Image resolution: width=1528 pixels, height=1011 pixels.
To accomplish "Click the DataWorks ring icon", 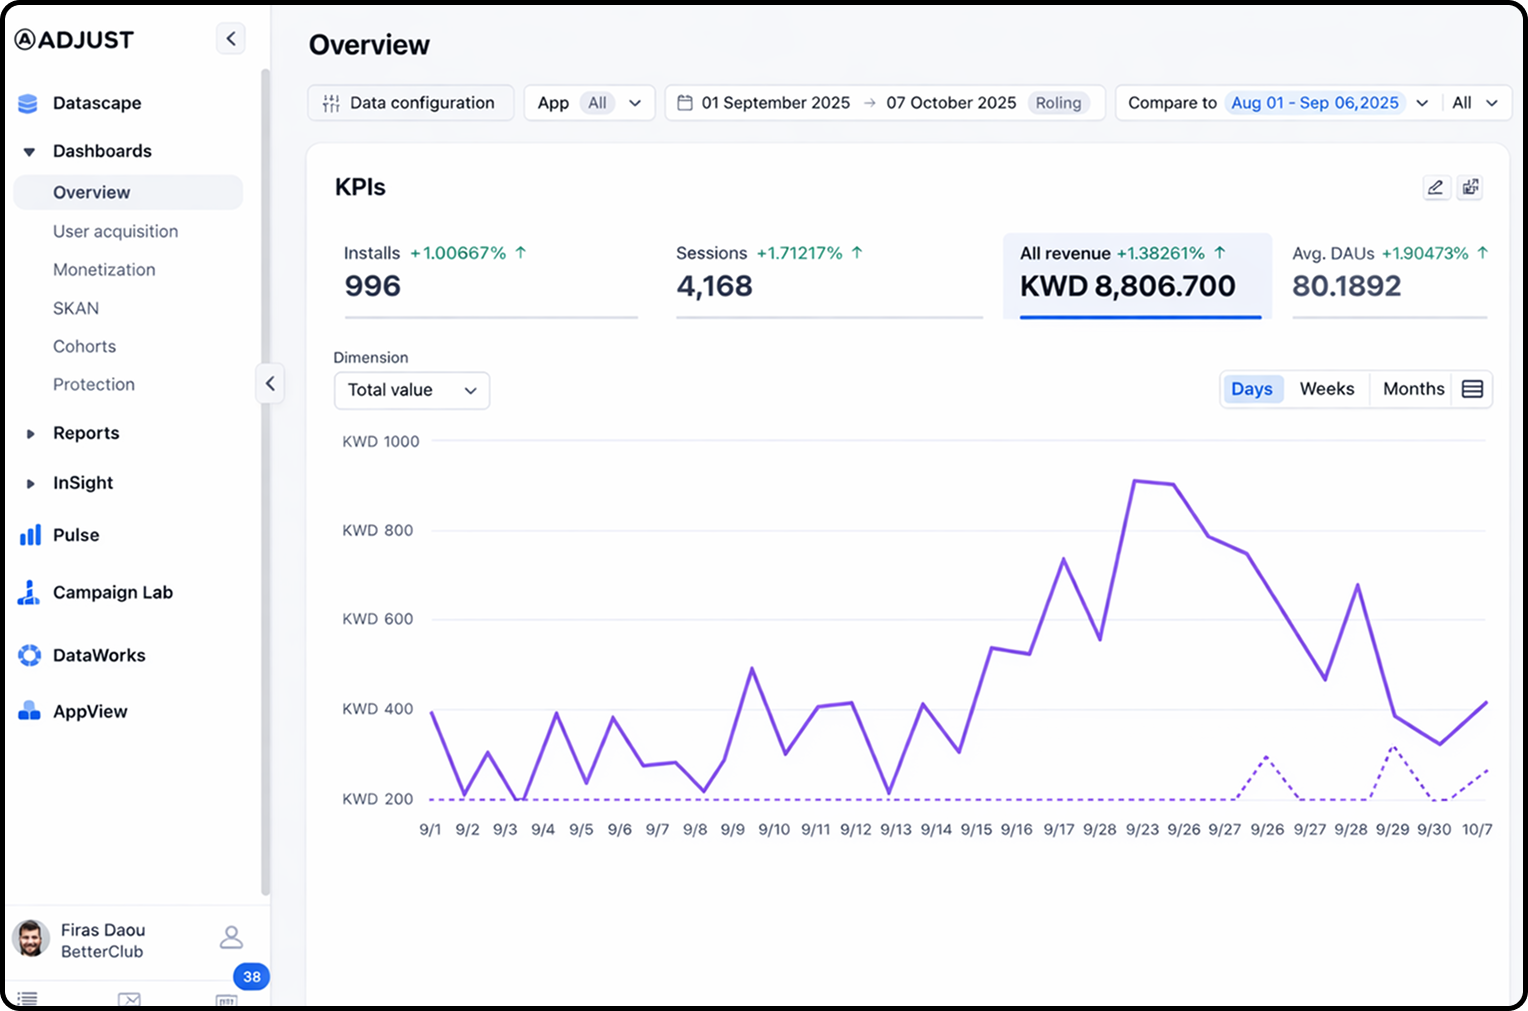I will pos(30,656).
